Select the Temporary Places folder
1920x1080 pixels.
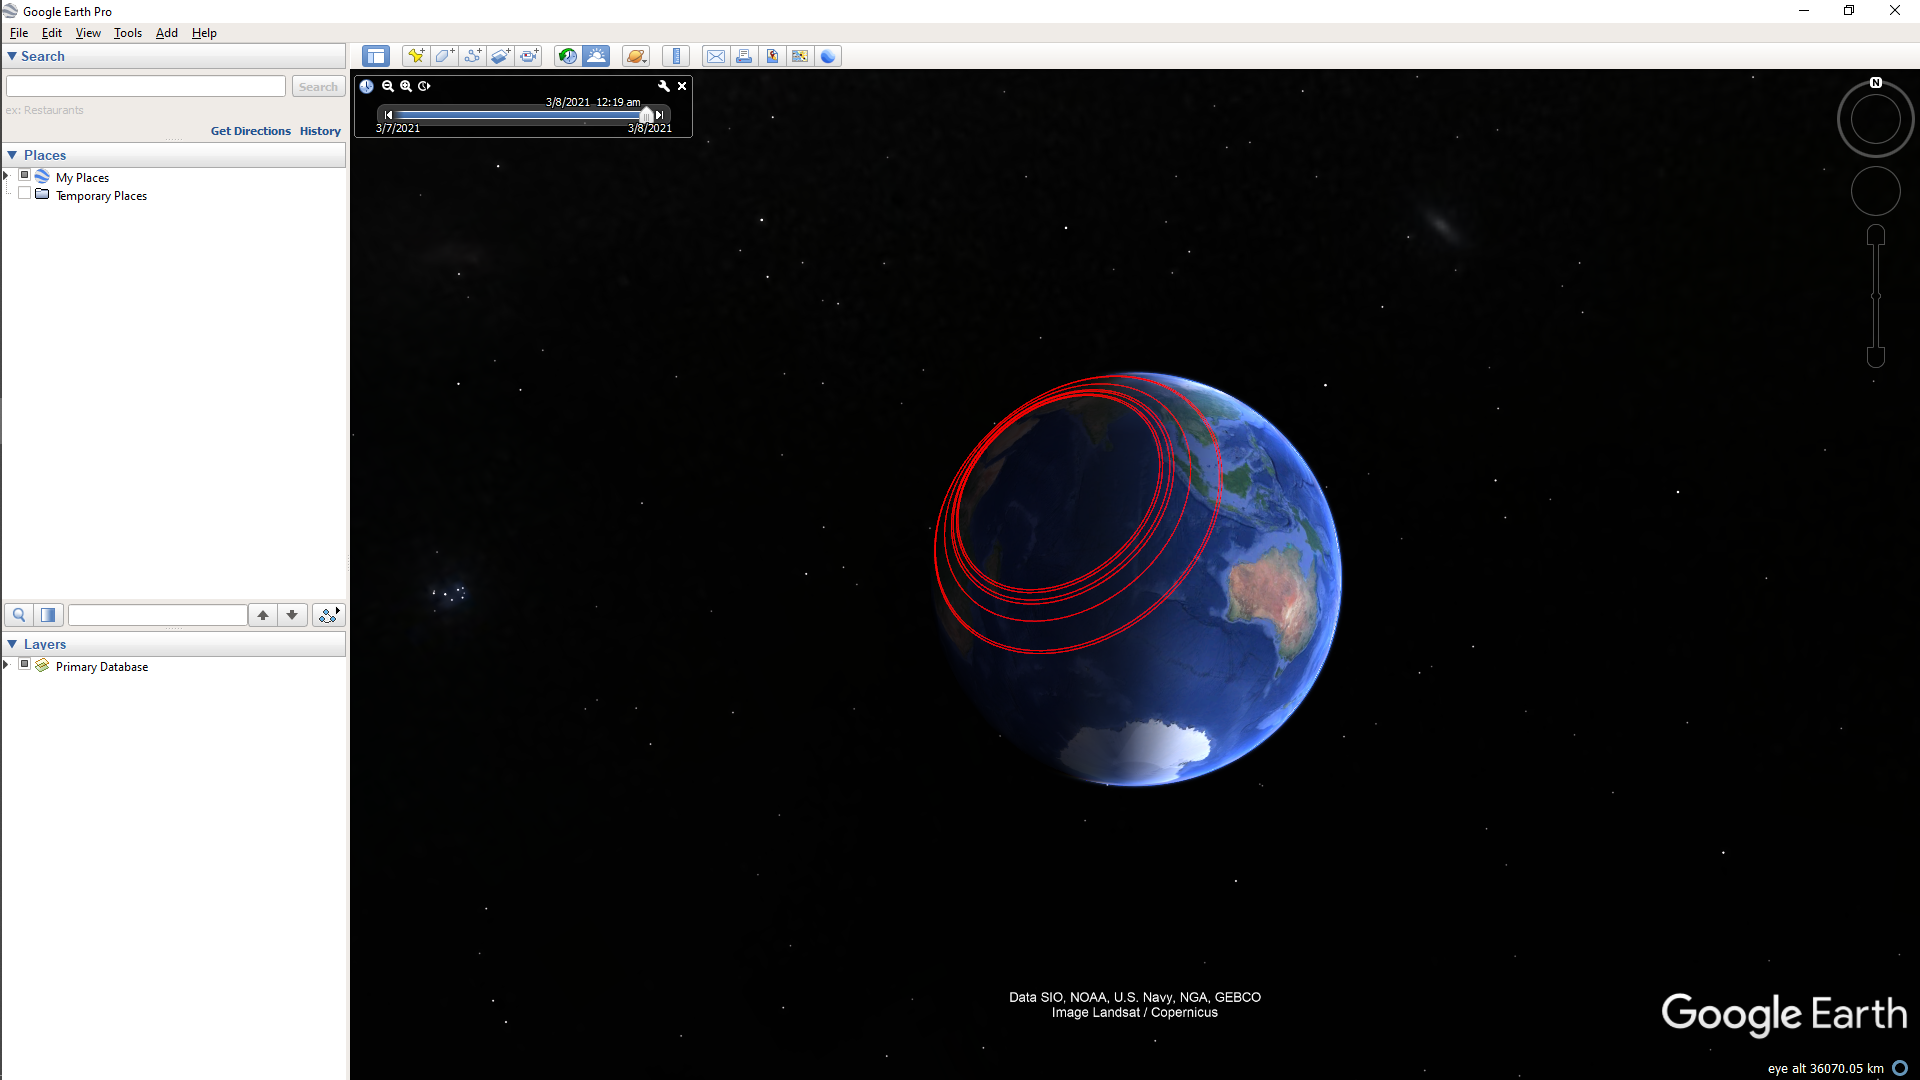[x=101, y=196]
